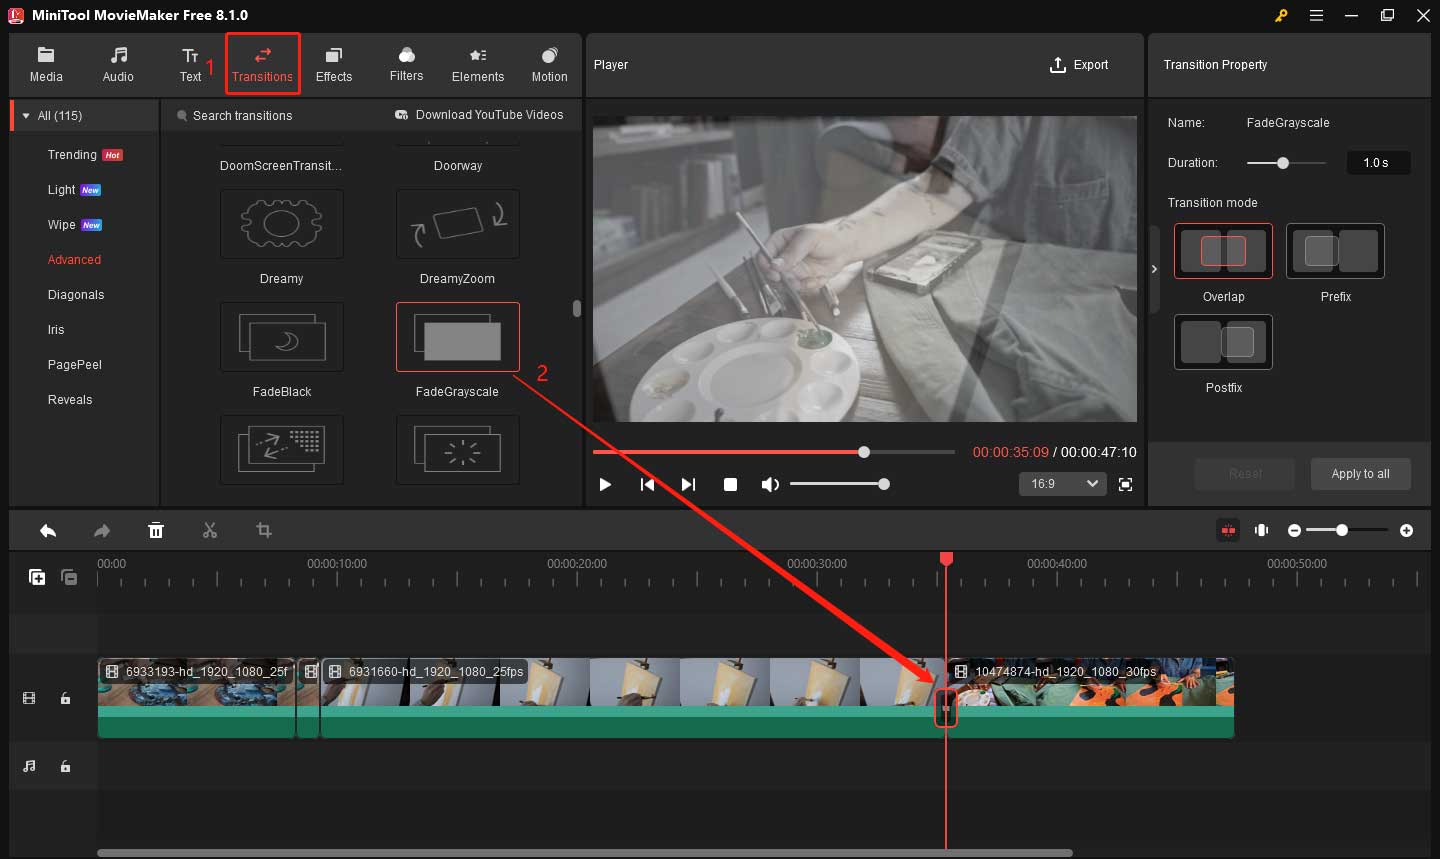Select the FadeGrayscale transition thumbnail

pos(458,337)
